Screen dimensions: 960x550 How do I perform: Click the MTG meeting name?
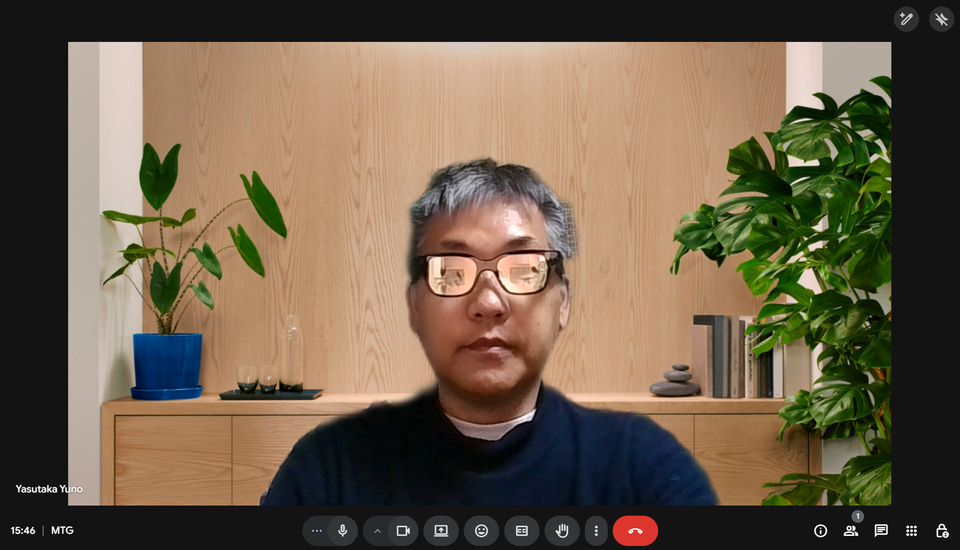(62, 530)
